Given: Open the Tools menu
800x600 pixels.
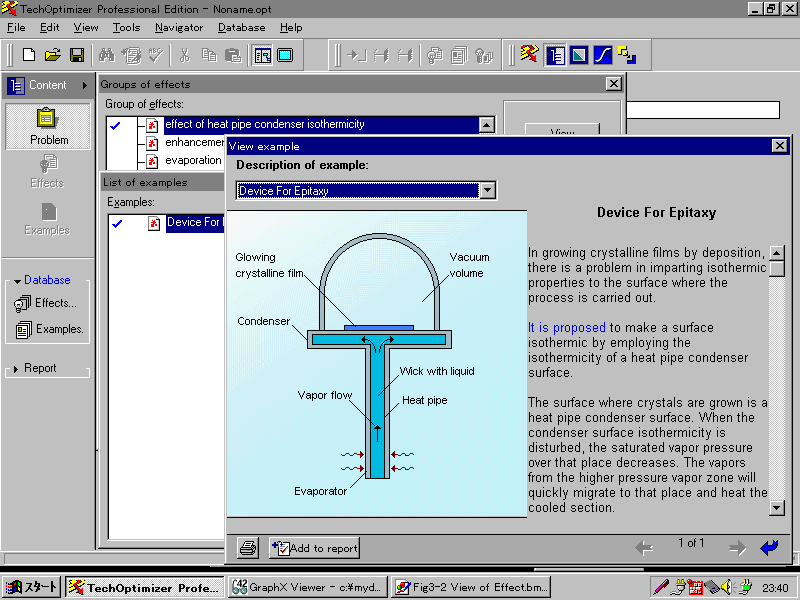Looking at the screenshot, I should pyautogui.click(x=126, y=28).
